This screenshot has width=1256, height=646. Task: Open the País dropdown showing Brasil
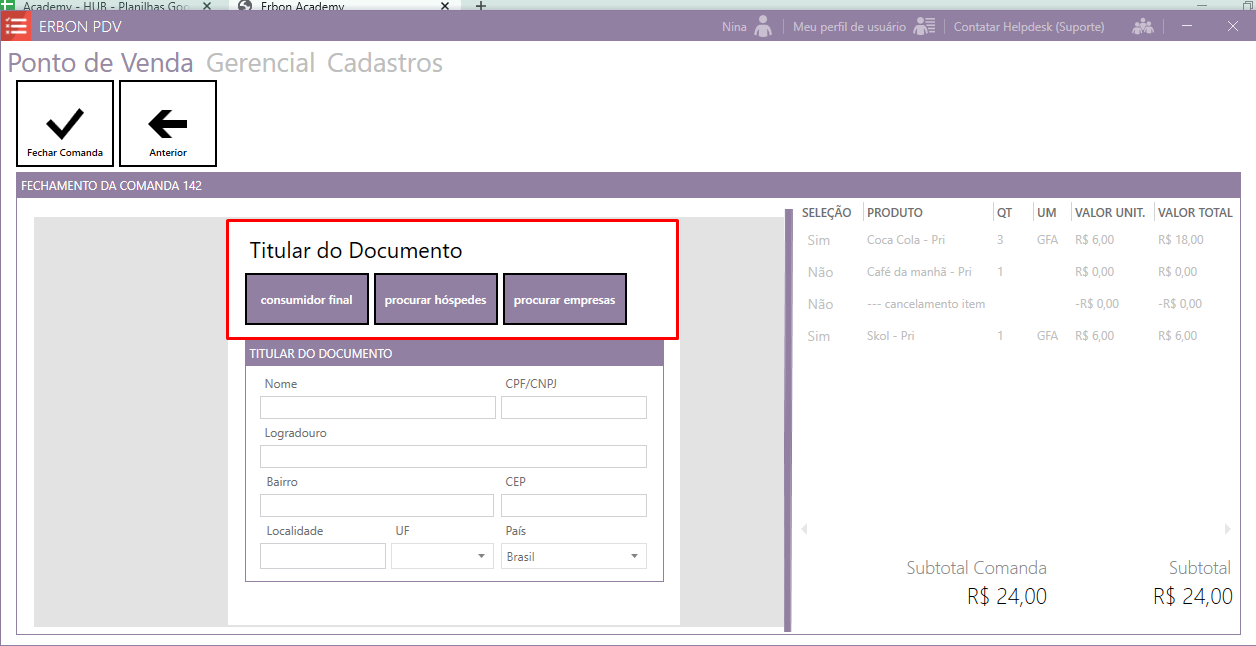pos(634,556)
